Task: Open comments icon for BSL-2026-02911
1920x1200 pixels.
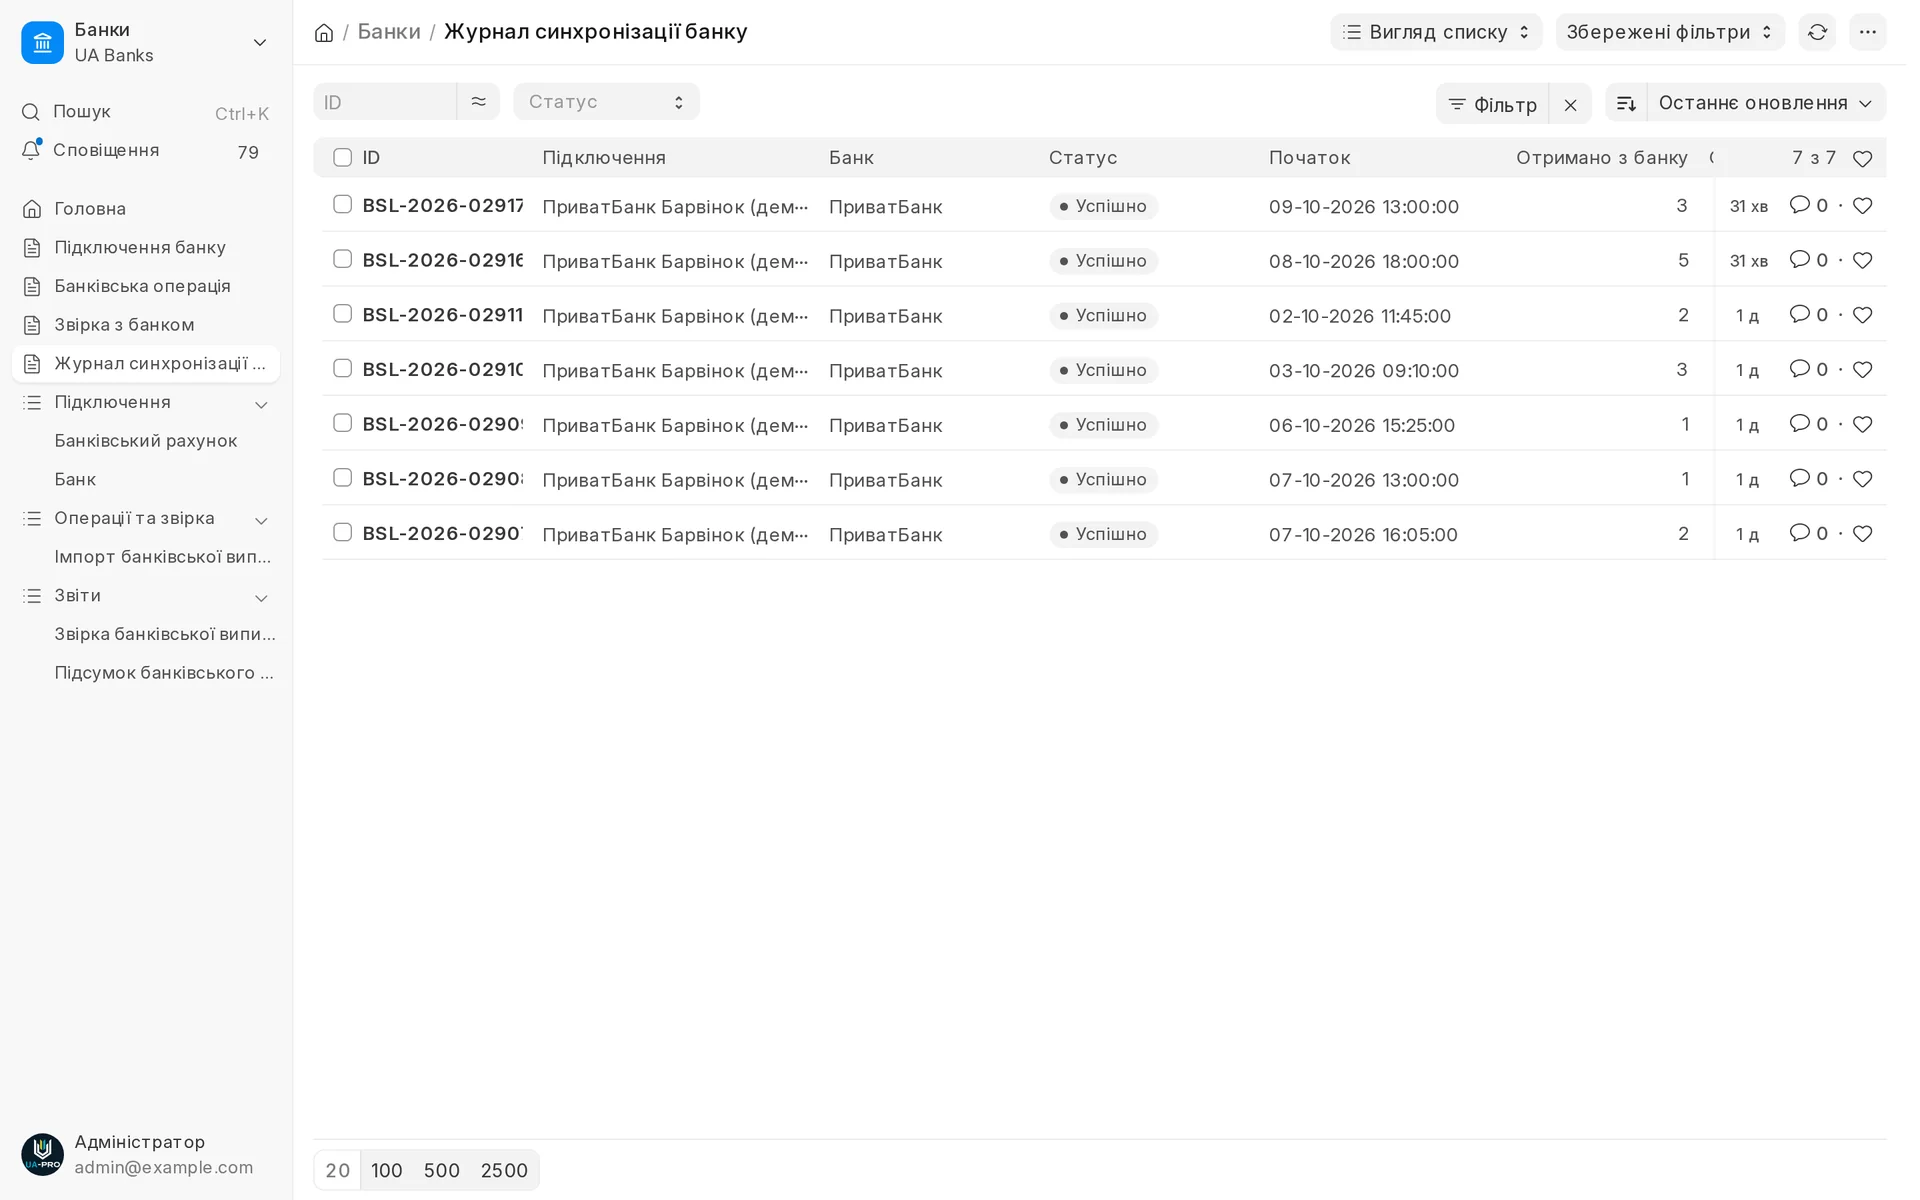Action: 1799,314
